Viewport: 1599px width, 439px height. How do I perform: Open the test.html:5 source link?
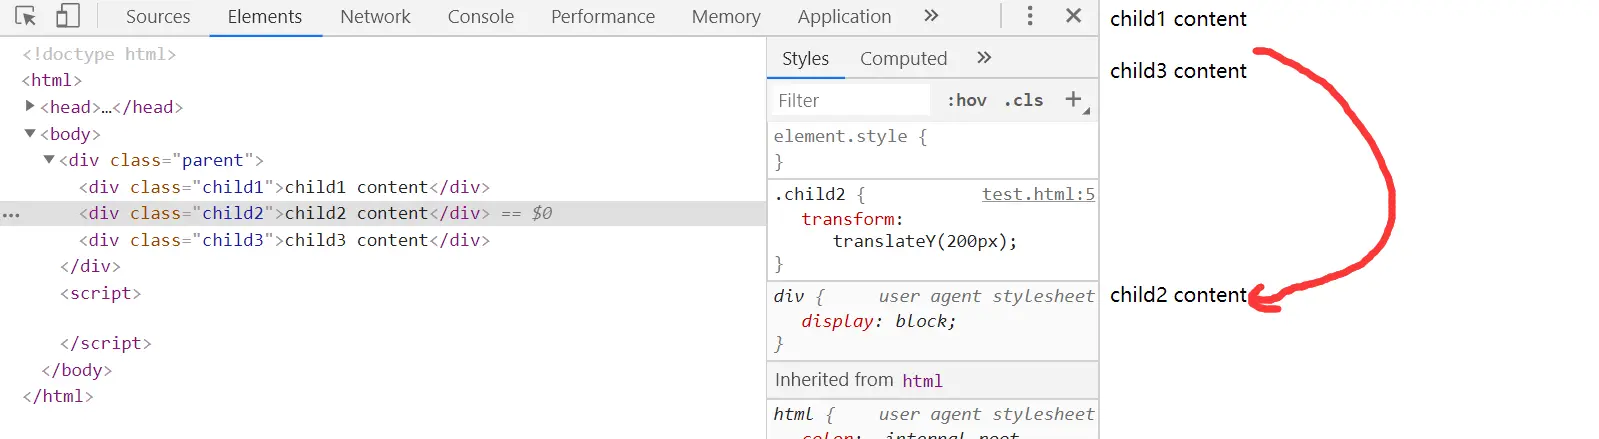point(1038,194)
